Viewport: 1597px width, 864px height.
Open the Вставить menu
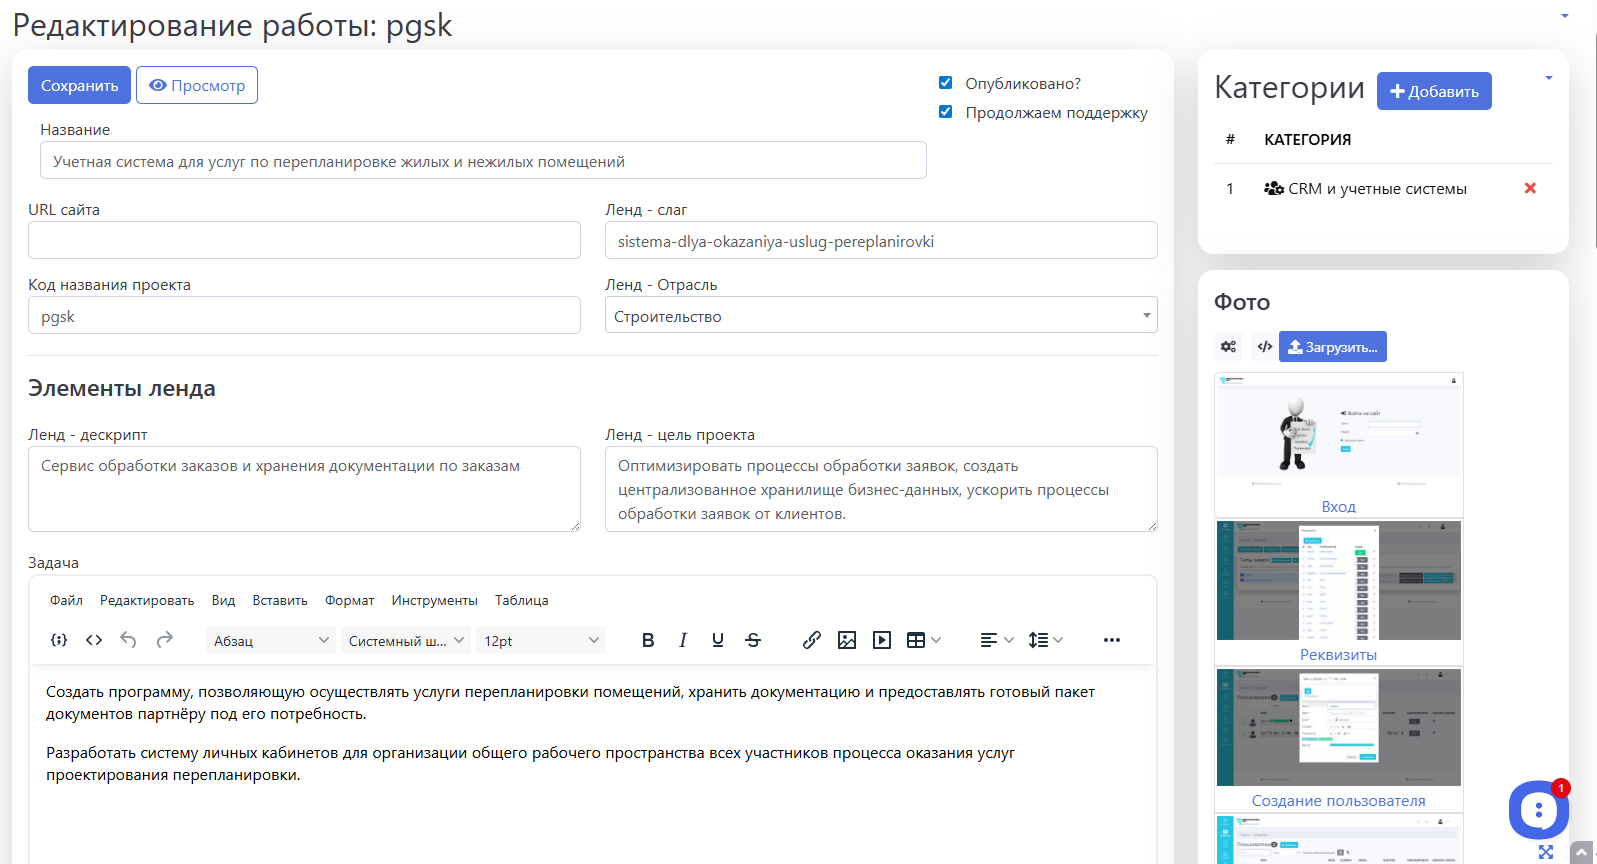280,600
